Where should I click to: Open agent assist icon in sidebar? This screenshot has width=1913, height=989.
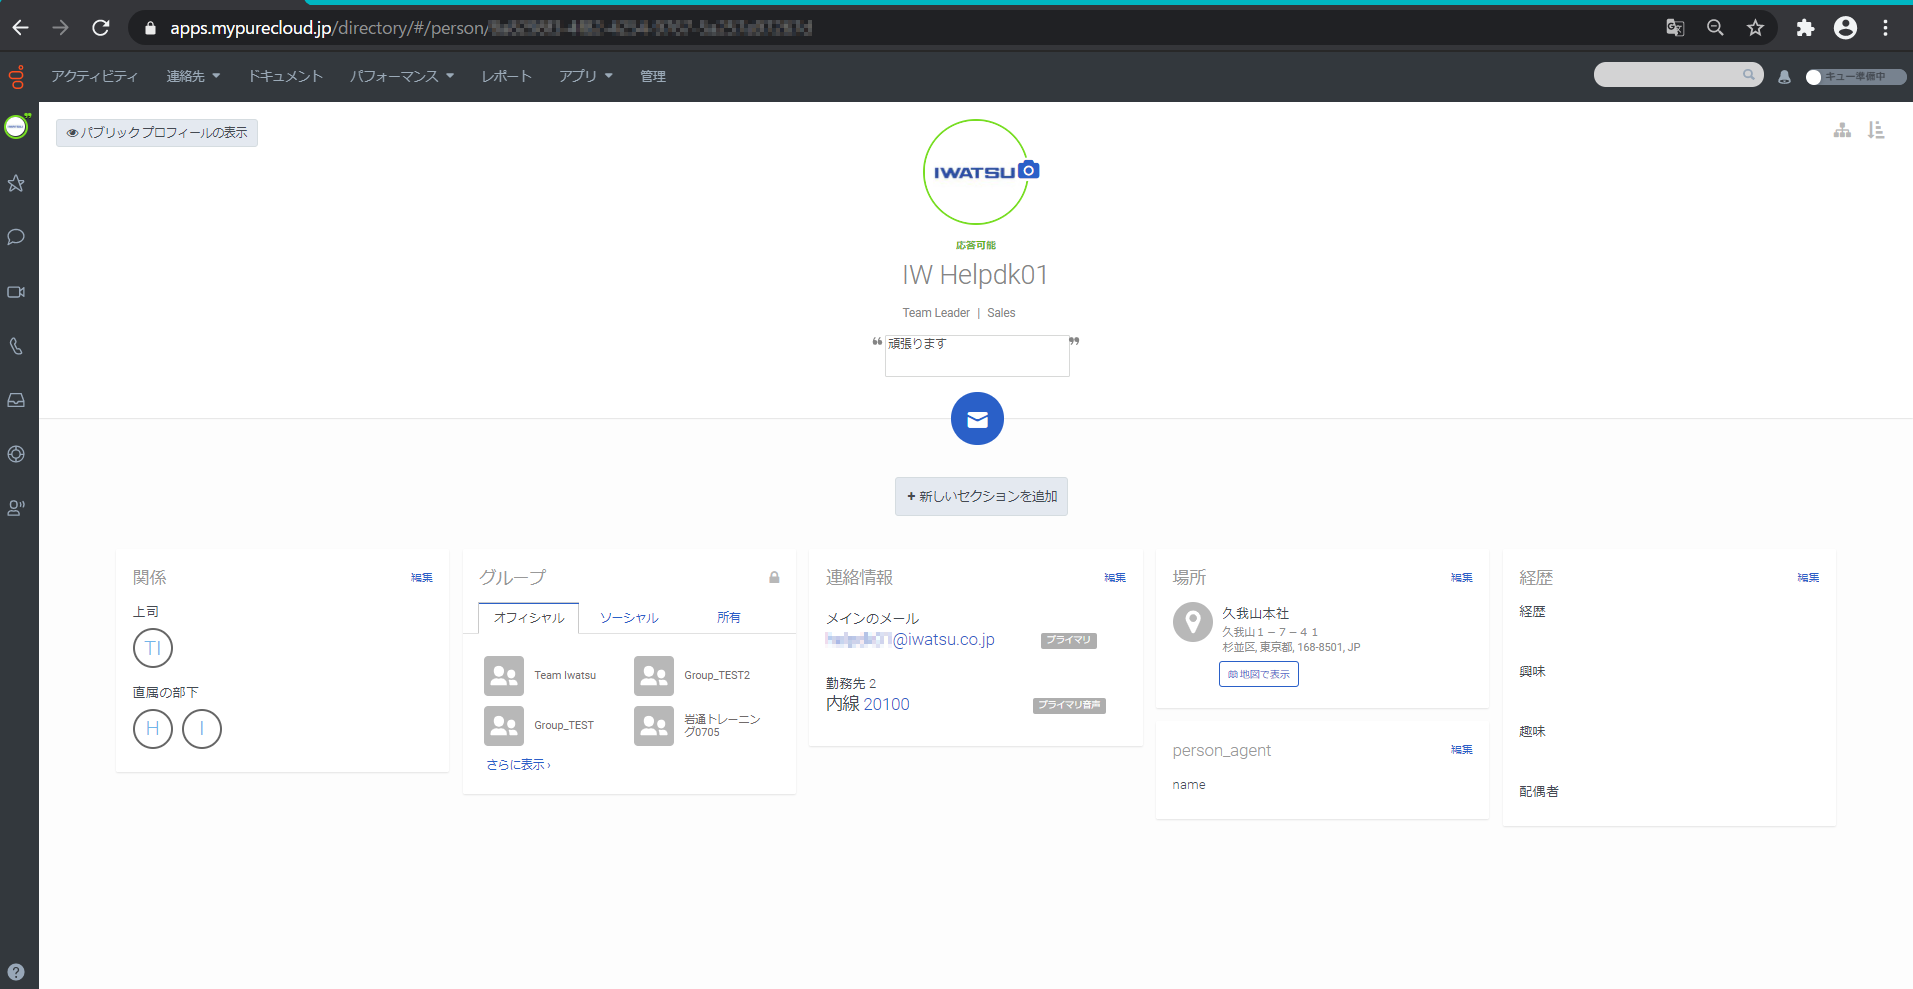16,508
